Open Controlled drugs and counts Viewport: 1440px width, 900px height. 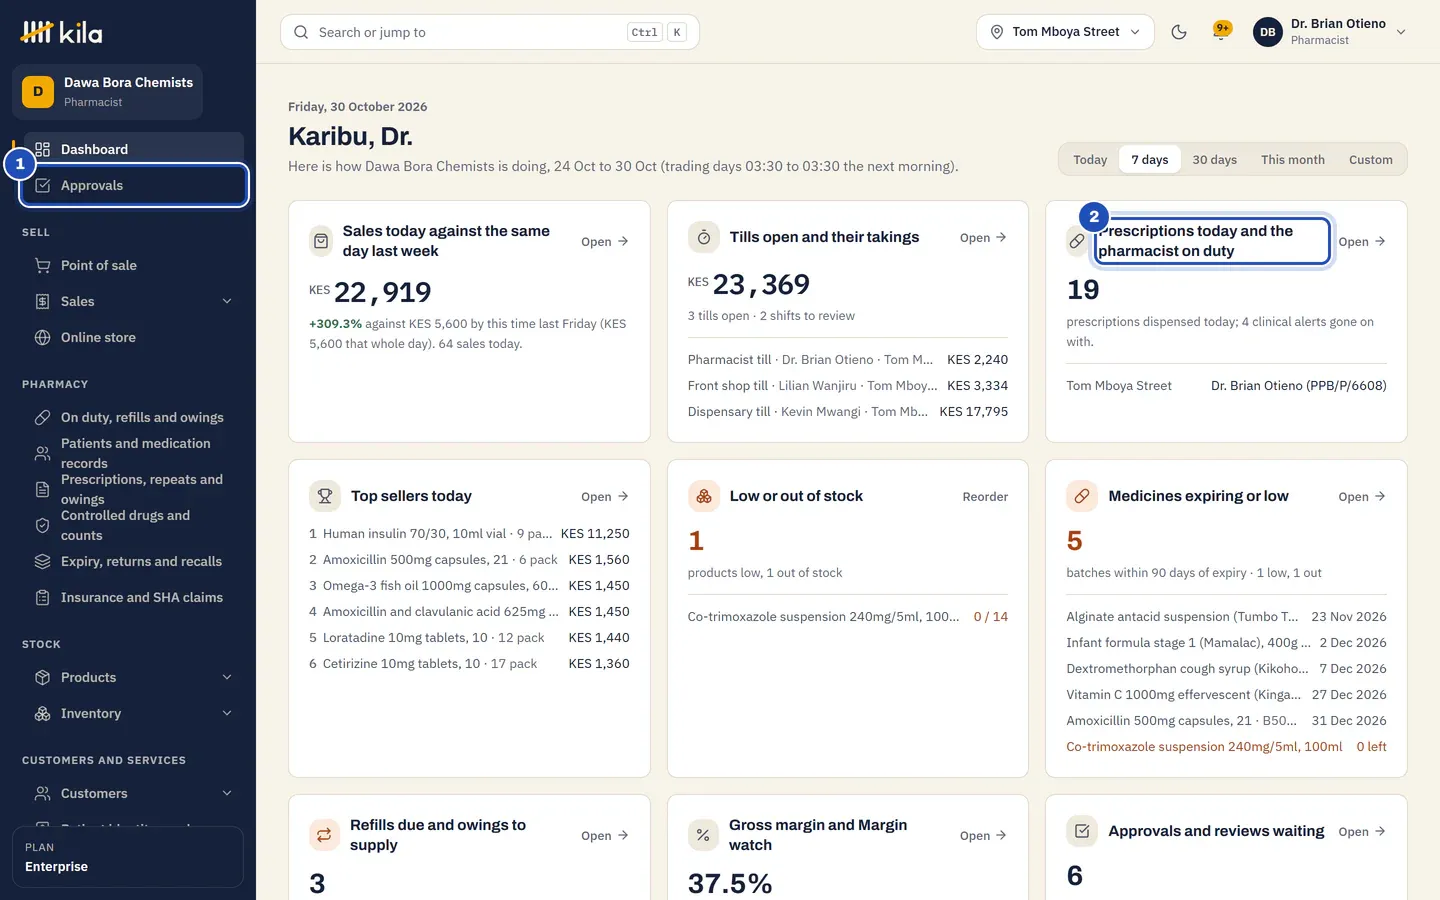click(134, 525)
